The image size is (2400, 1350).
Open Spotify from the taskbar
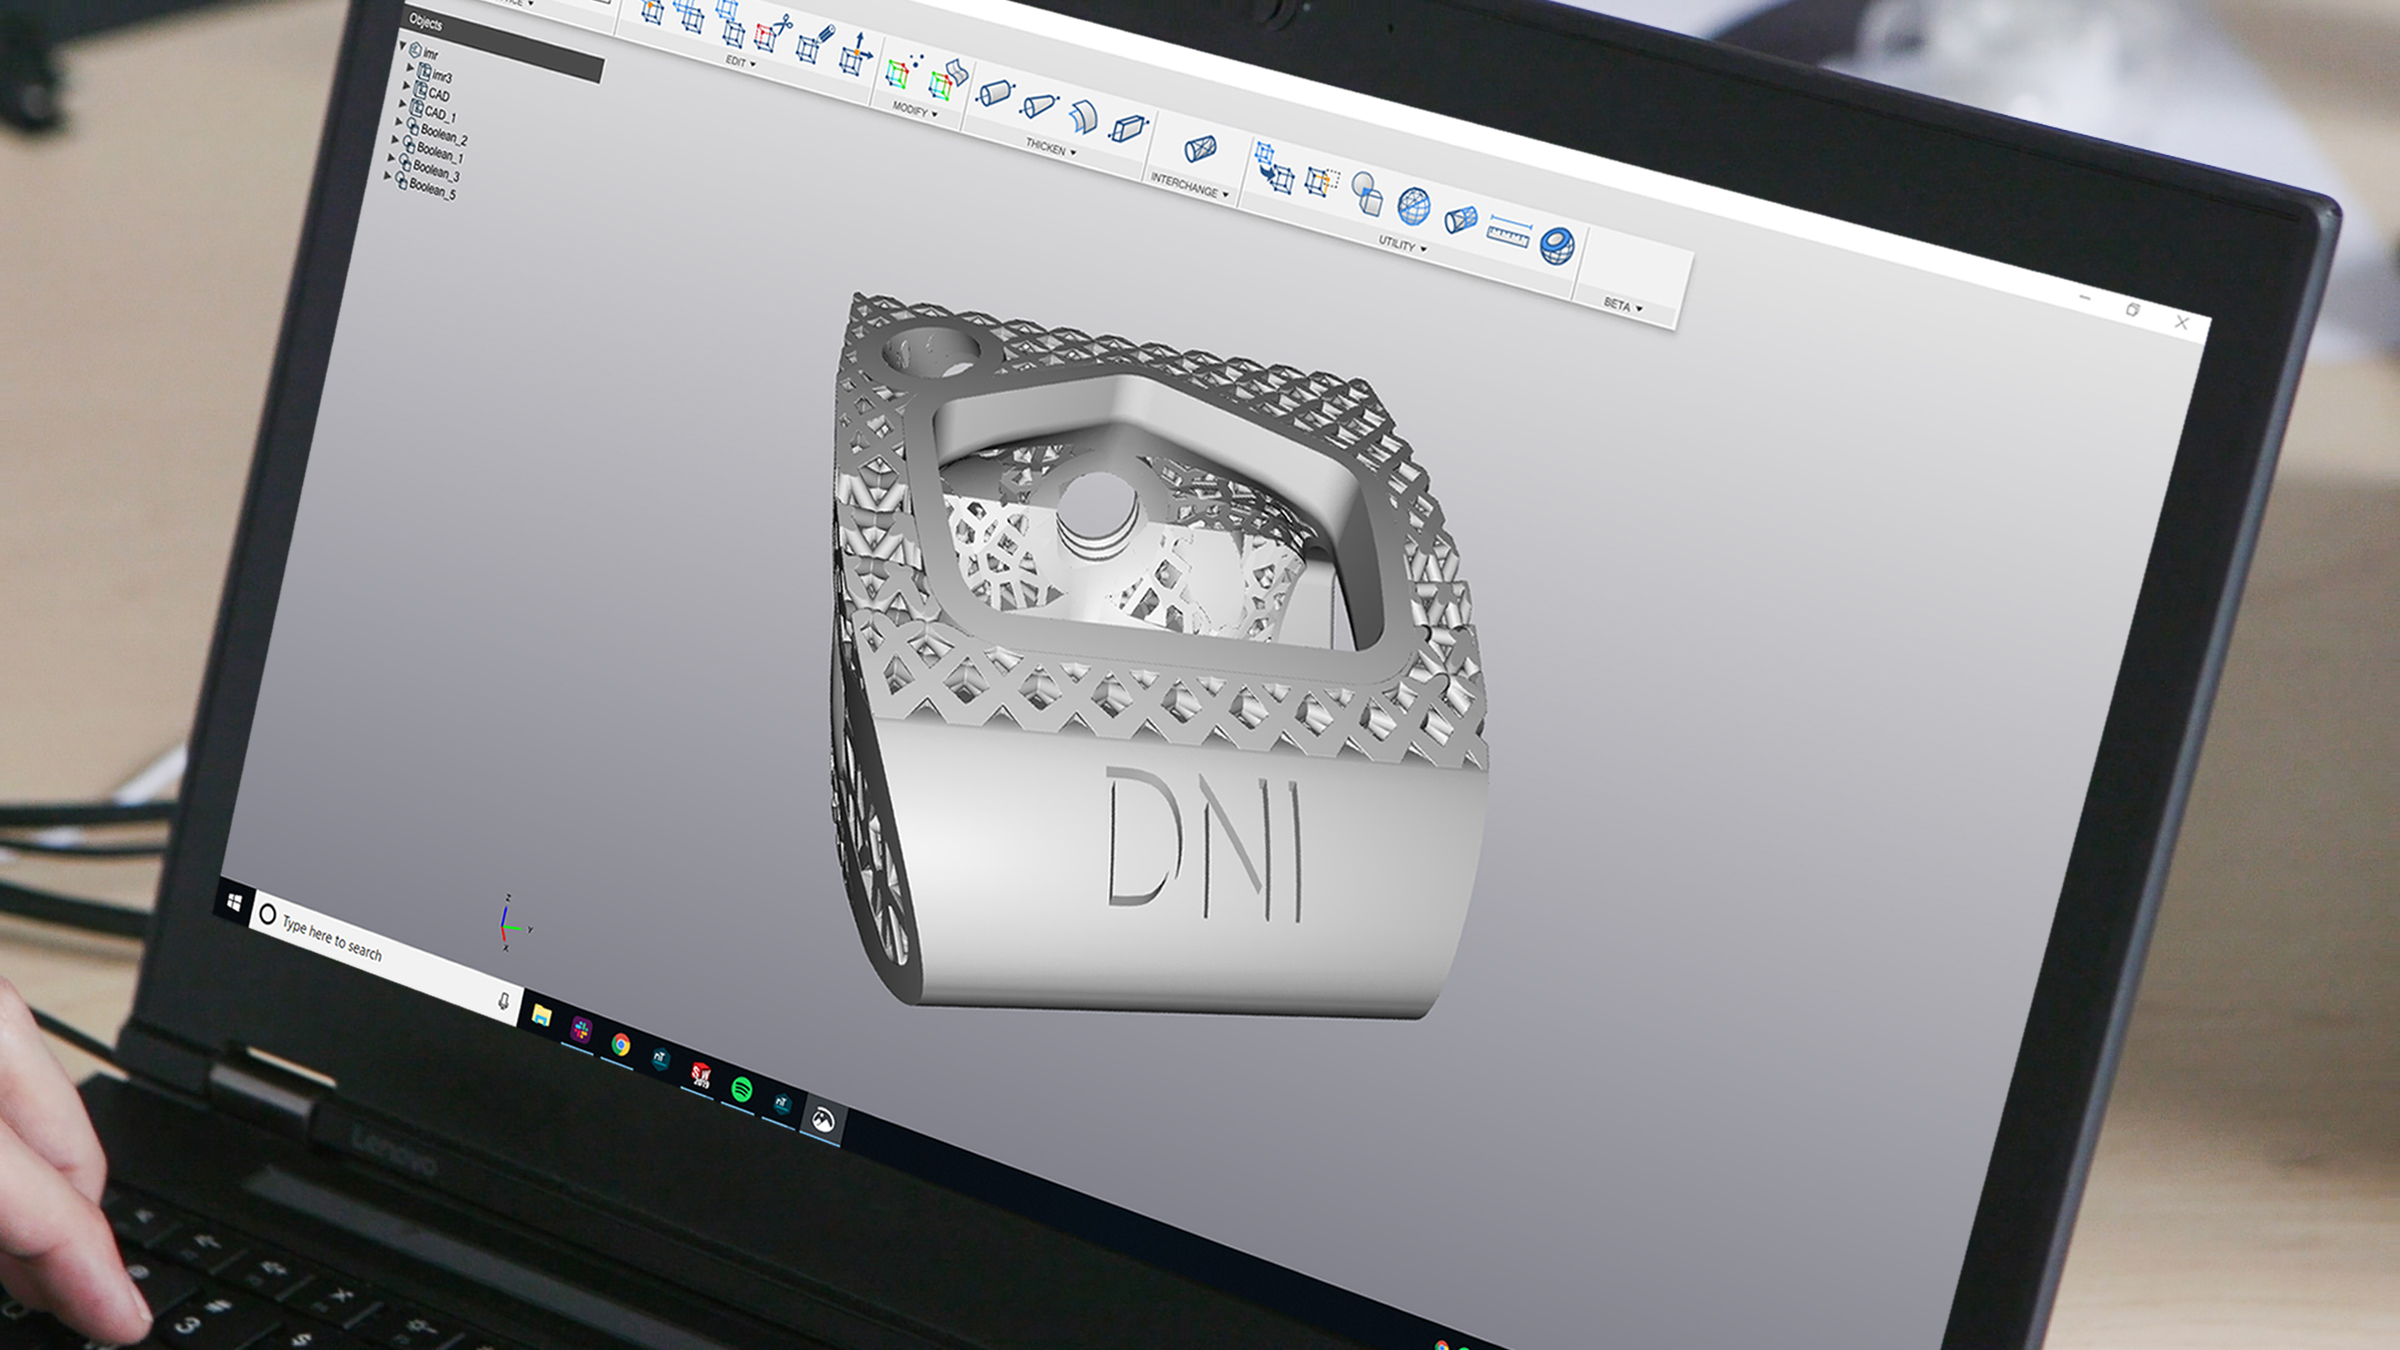click(x=741, y=1088)
